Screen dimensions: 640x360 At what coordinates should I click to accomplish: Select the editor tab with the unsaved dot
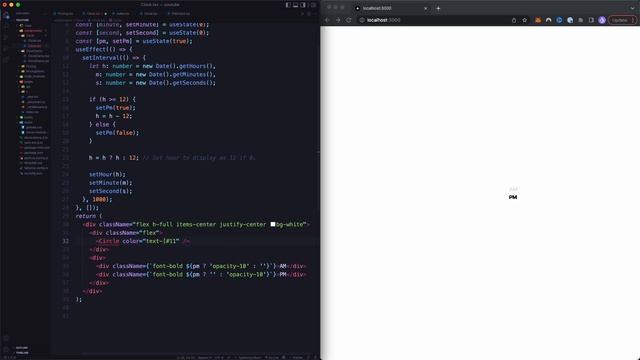pyautogui.click(x=94, y=13)
